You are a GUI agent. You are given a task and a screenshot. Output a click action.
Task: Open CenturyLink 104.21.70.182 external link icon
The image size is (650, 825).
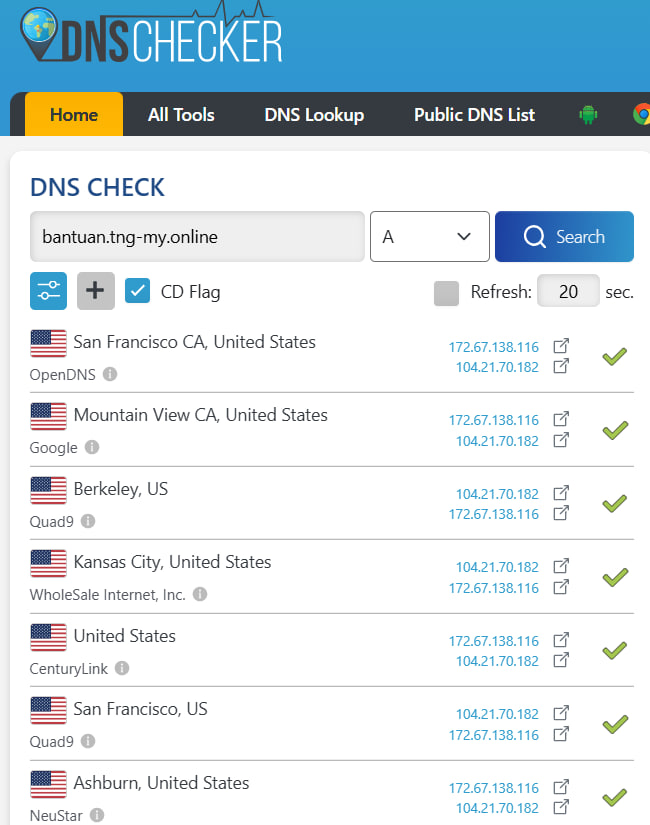(561, 660)
